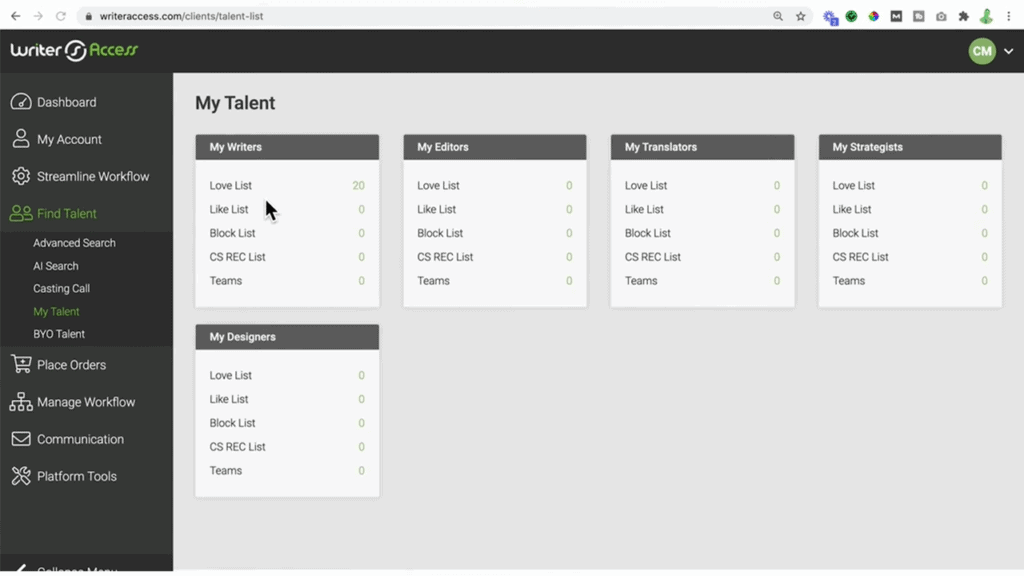The width and height of the screenshot is (1024, 576).
Task: Click the Streamline Workflow gear icon
Action: point(20,176)
